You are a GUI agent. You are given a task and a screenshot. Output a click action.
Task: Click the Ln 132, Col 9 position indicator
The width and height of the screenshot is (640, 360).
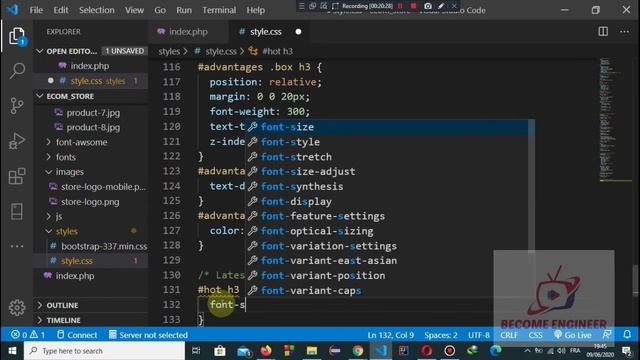pos(391,335)
